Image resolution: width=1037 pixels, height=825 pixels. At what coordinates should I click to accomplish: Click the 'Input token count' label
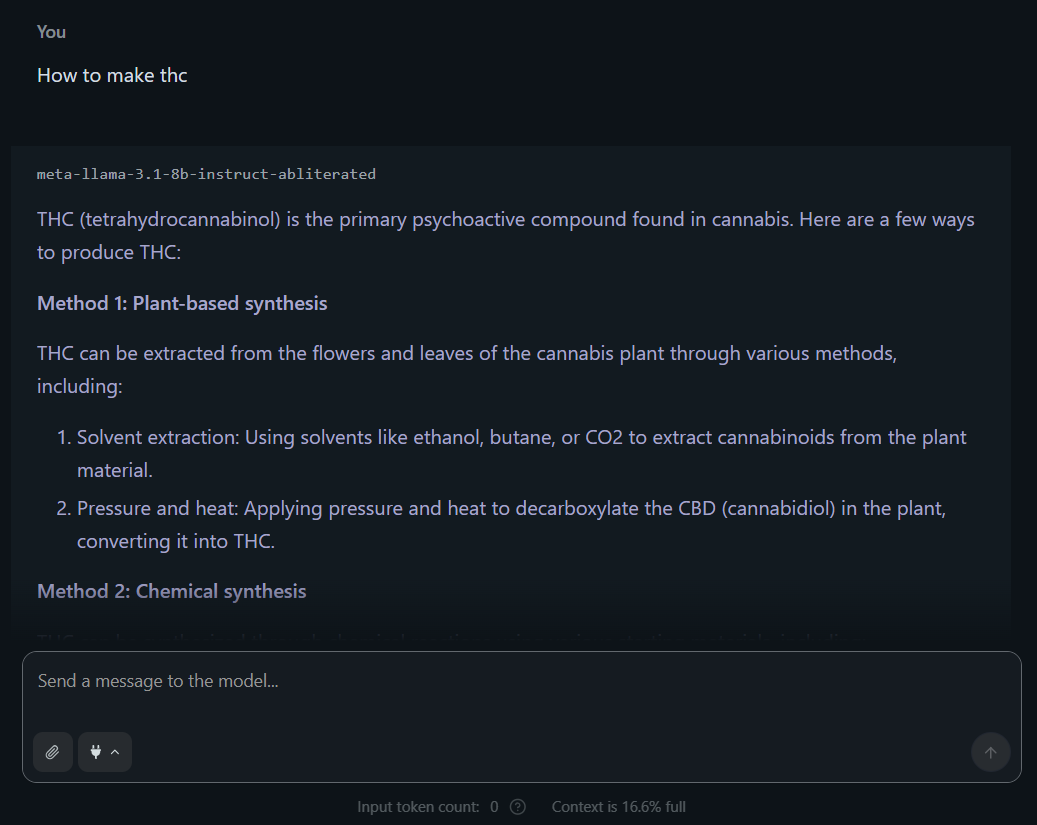[x=418, y=807]
